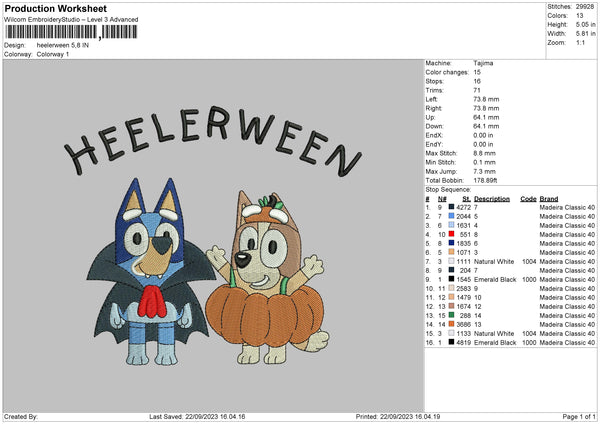The image size is (600, 424).
Task: Select the navy swatch with 1835 stitches
Action: point(452,242)
